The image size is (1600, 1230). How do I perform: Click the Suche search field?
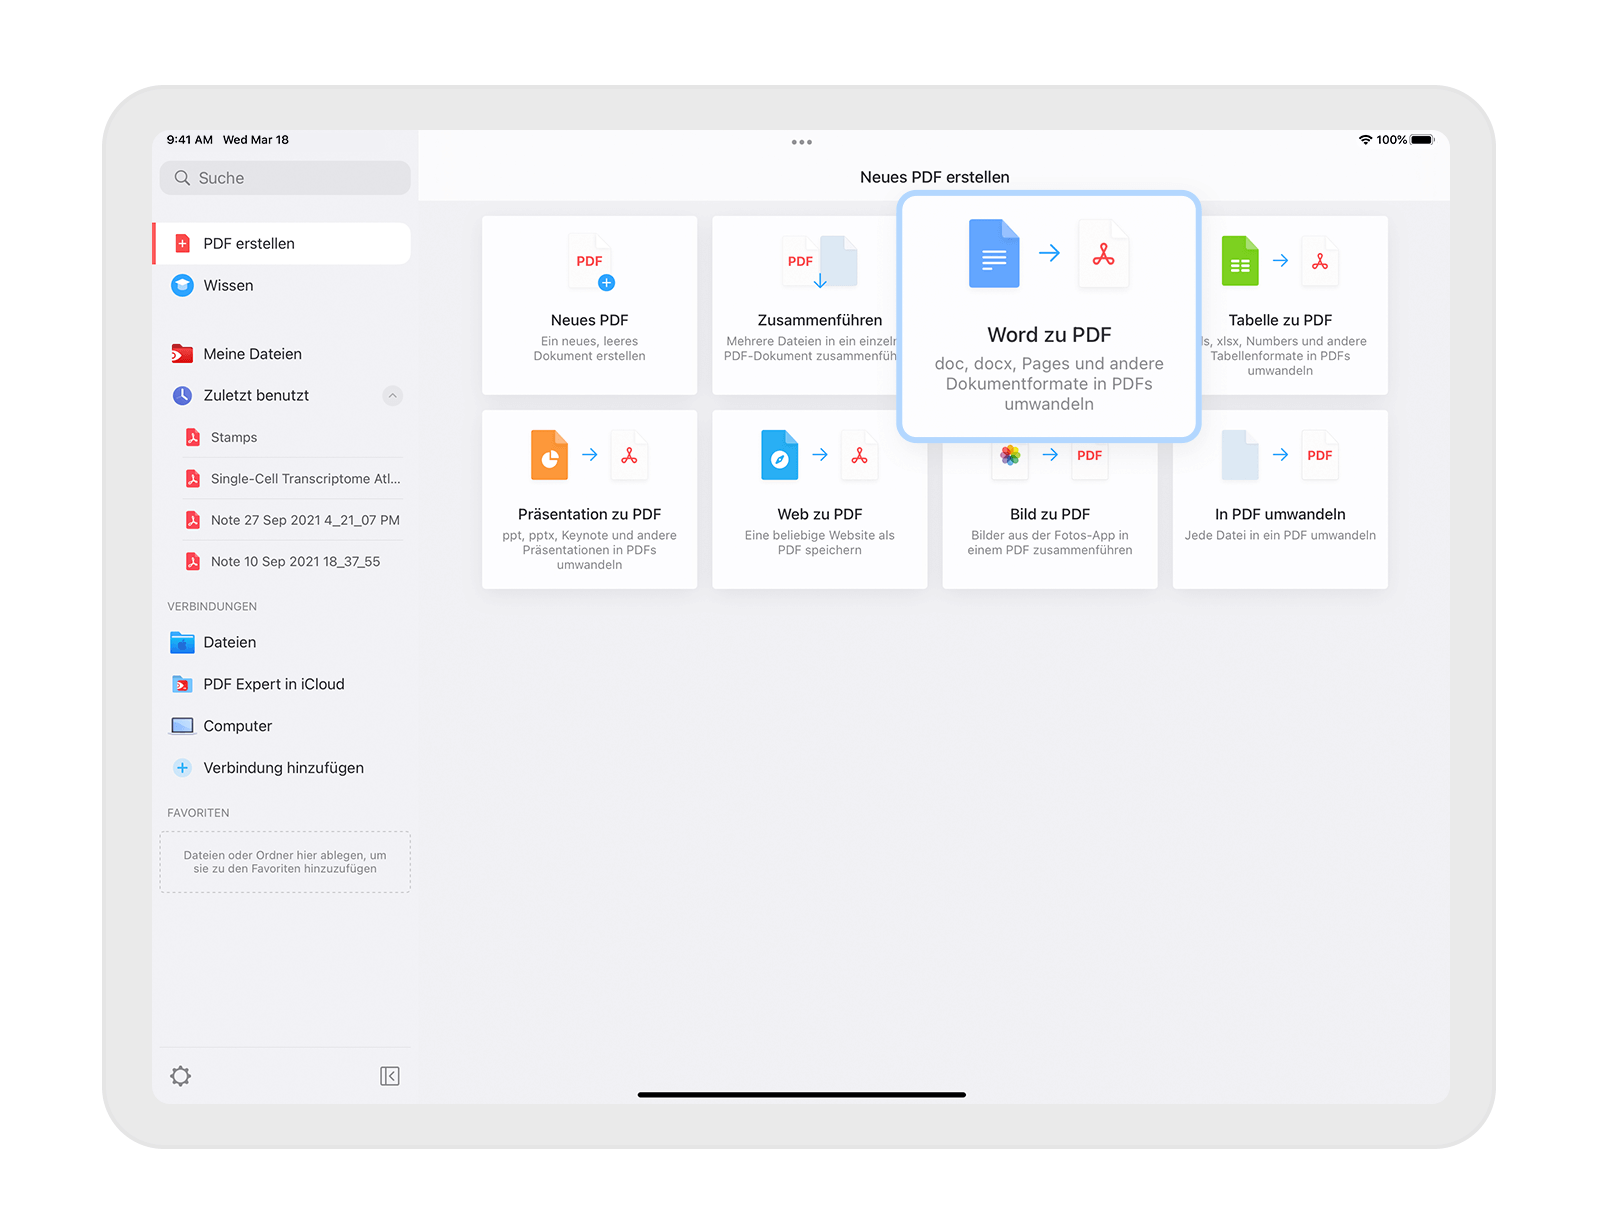pyautogui.click(x=285, y=178)
